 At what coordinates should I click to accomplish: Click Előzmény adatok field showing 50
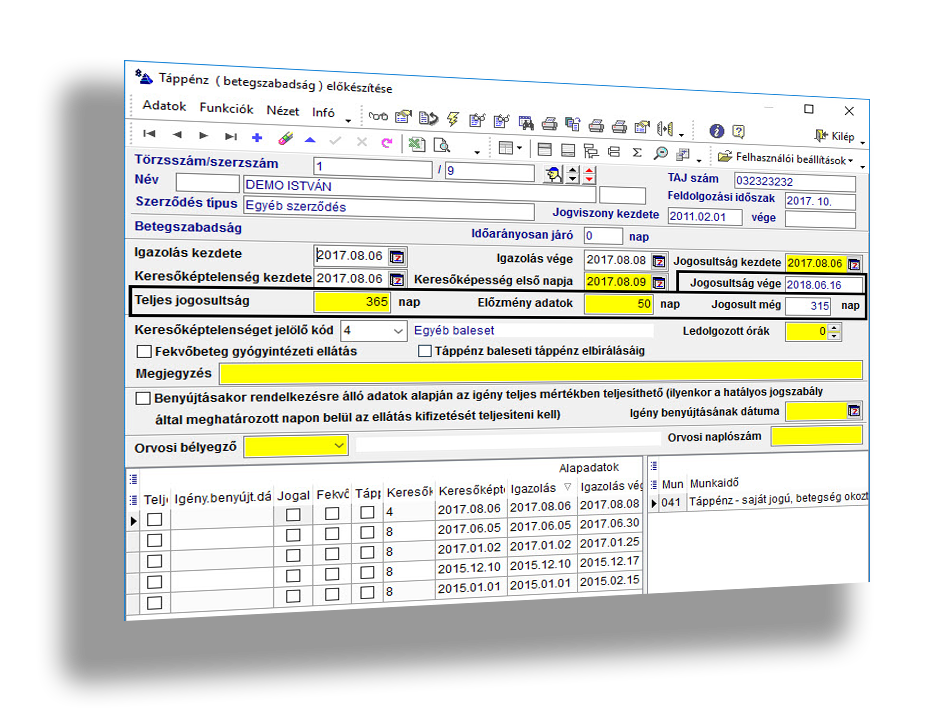(619, 304)
